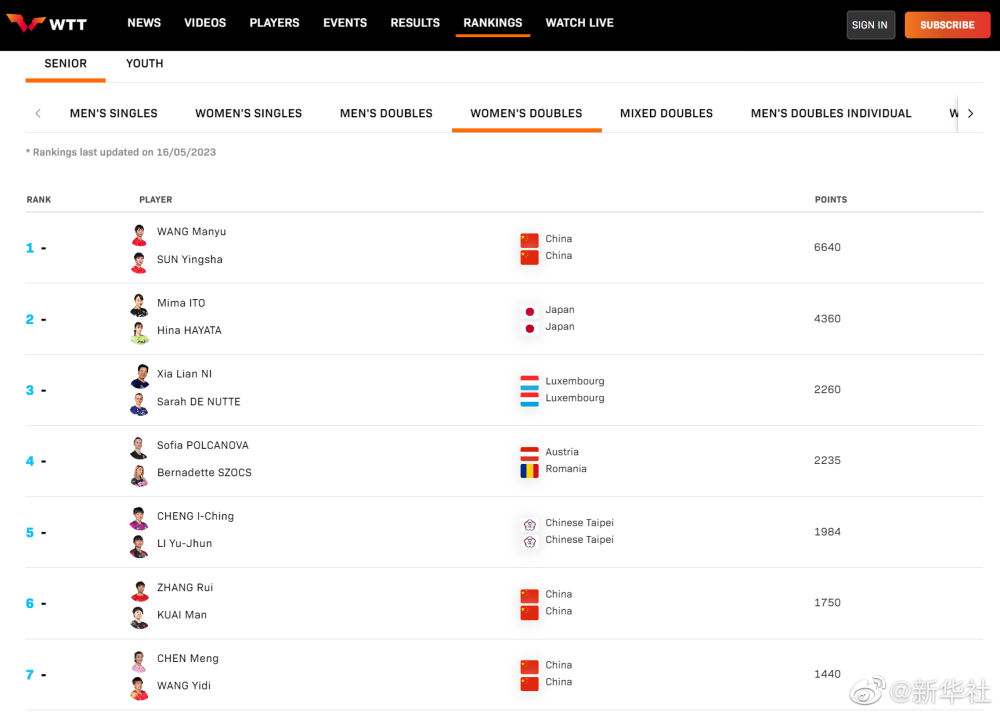The image size is (1000, 716).
Task: Click KUAI Man's avatar photo
Action: click(x=140, y=617)
